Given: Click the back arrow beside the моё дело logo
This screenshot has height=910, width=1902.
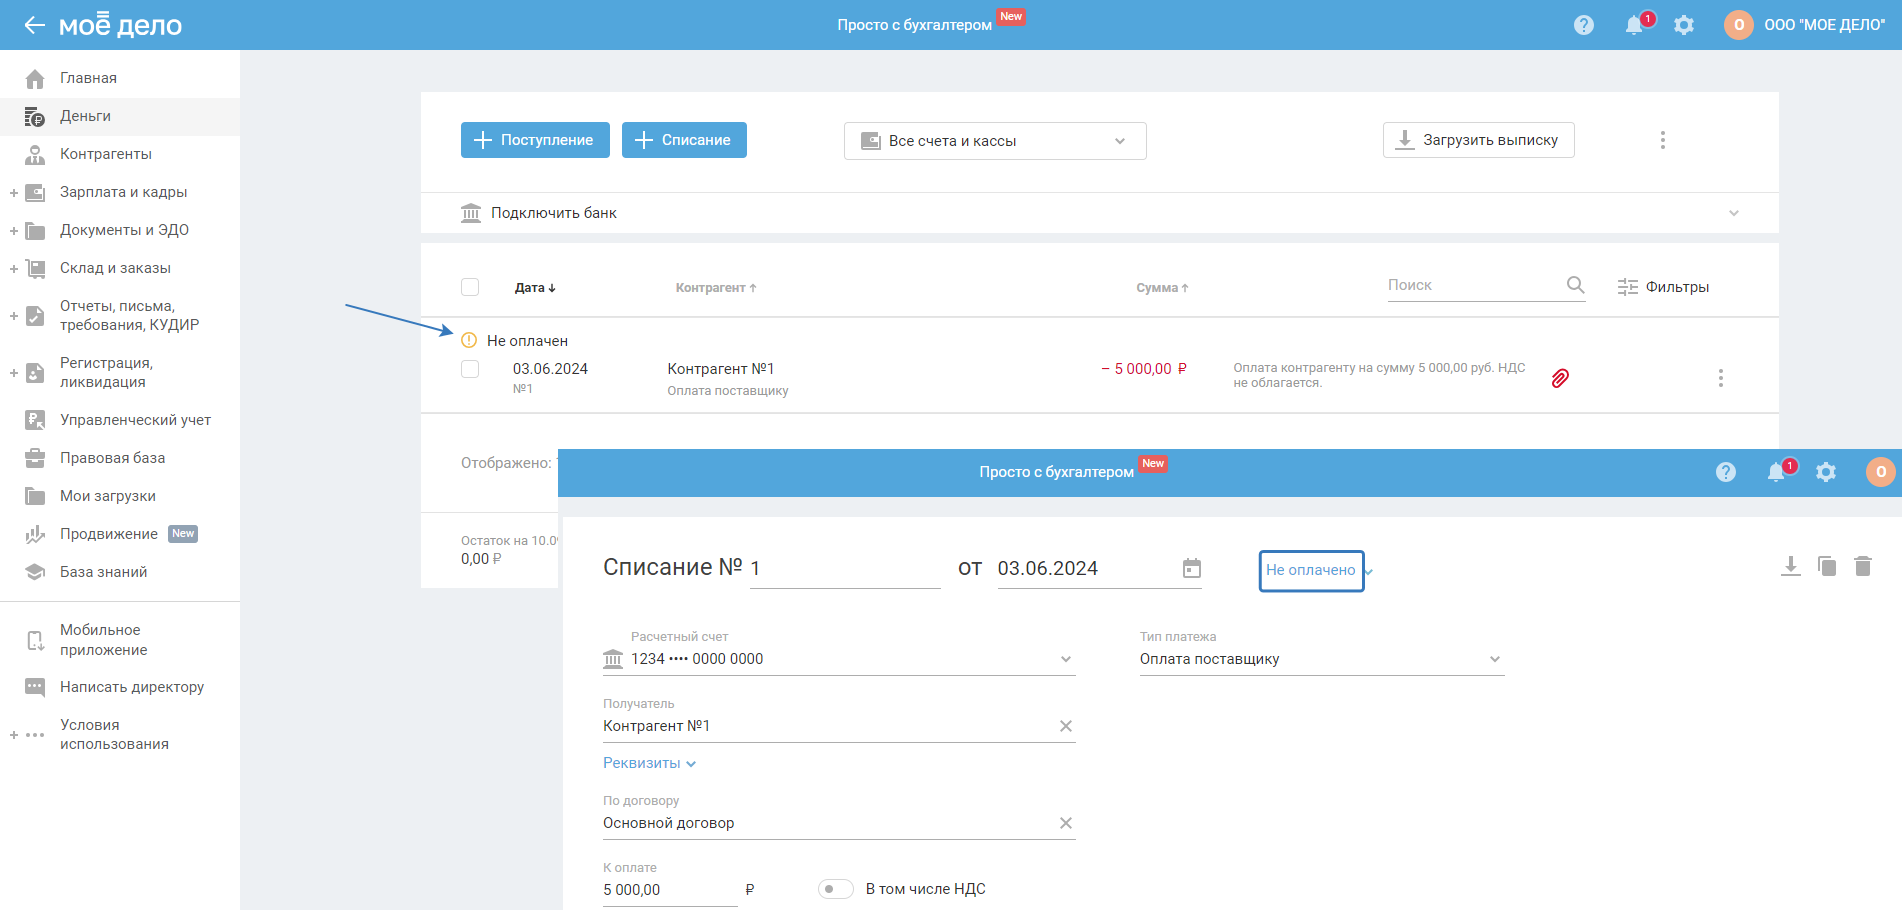Looking at the screenshot, I should [x=35, y=25].
